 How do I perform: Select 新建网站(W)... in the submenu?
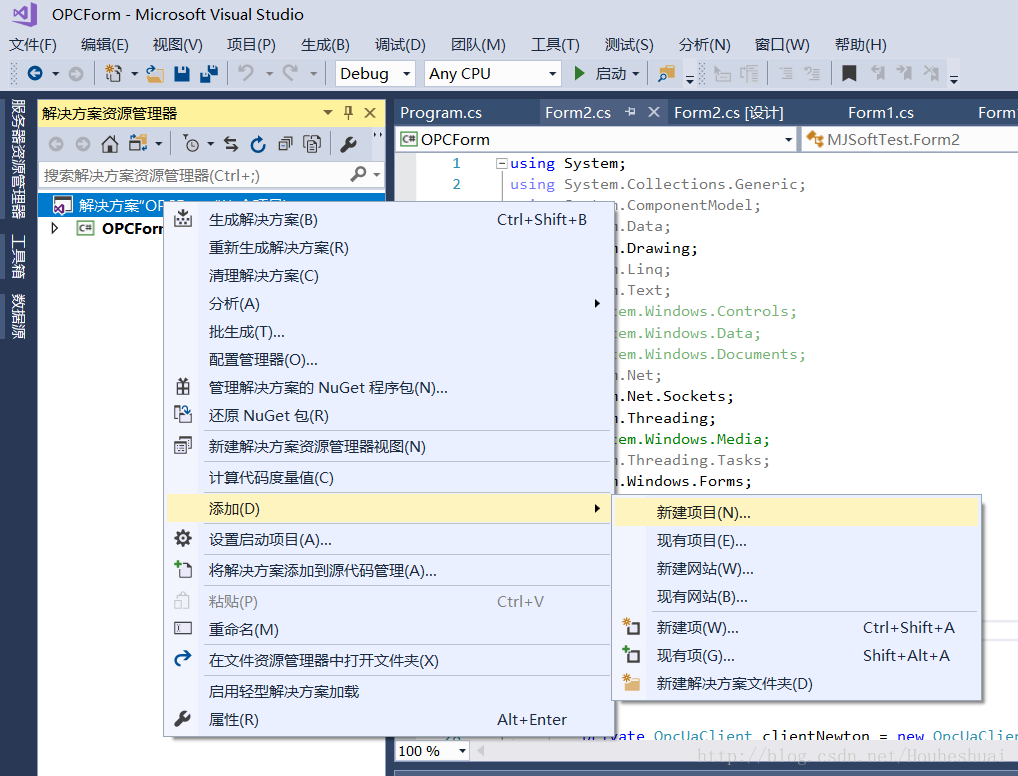[796, 568]
